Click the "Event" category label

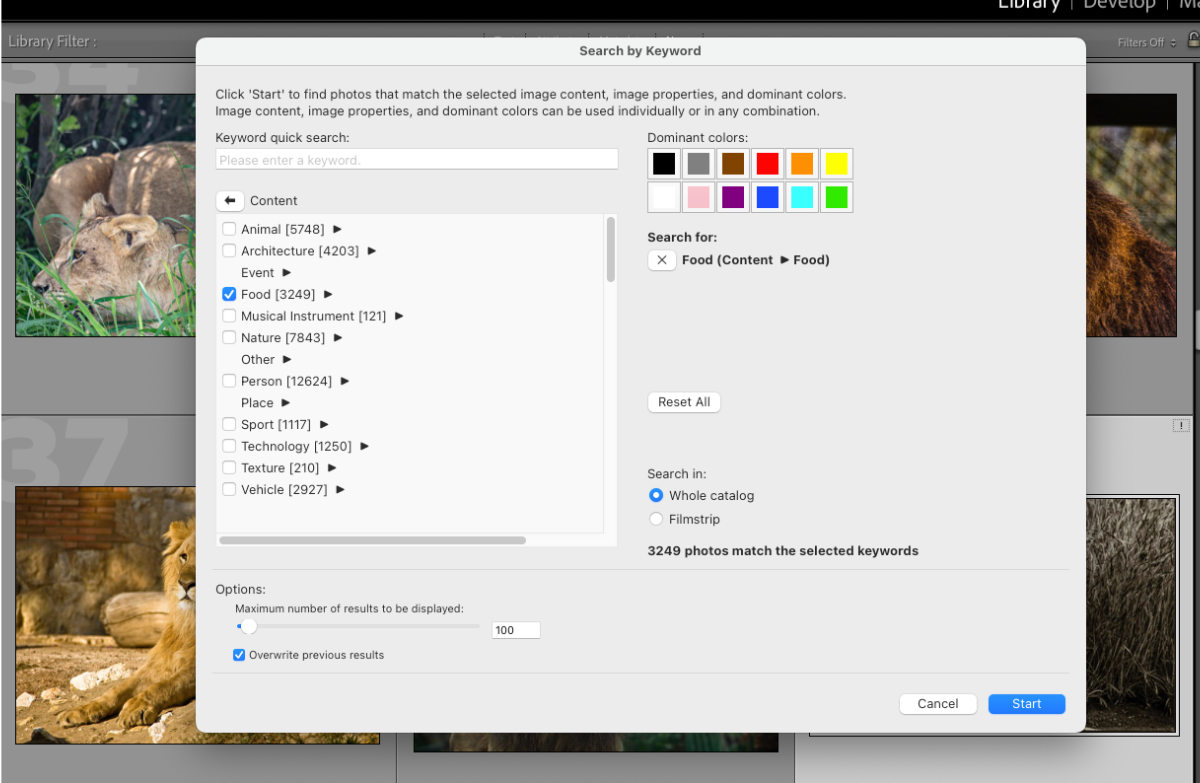pos(257,272)
